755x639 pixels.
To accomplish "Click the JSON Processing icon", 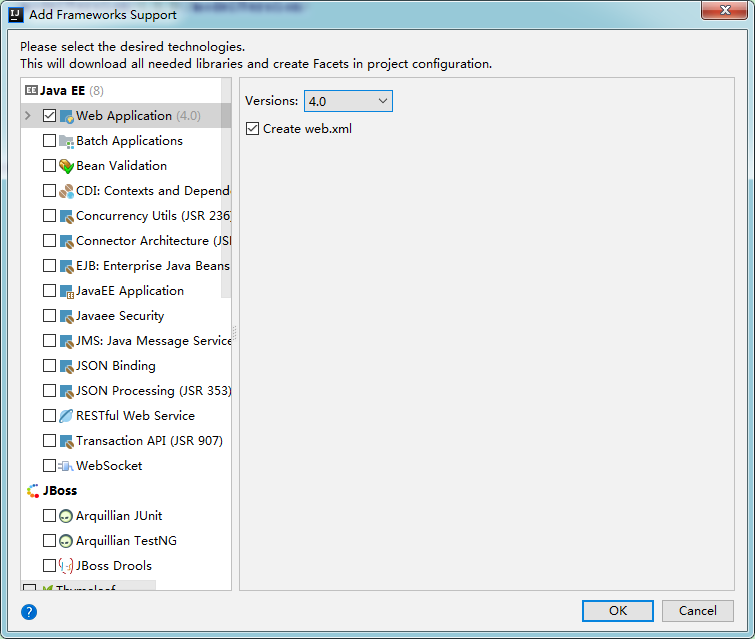I will click(66, 391).
